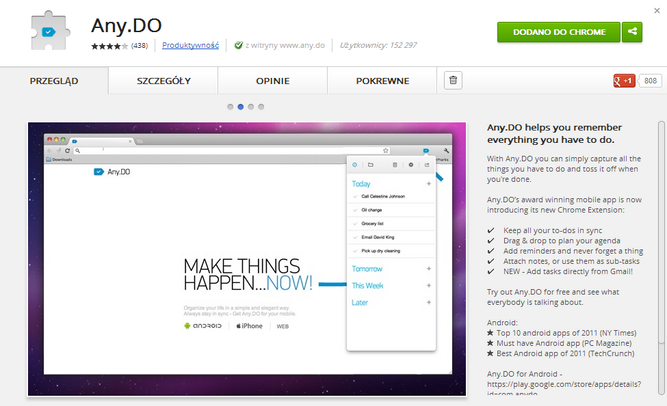Click the star rating icons

[109, 46]
